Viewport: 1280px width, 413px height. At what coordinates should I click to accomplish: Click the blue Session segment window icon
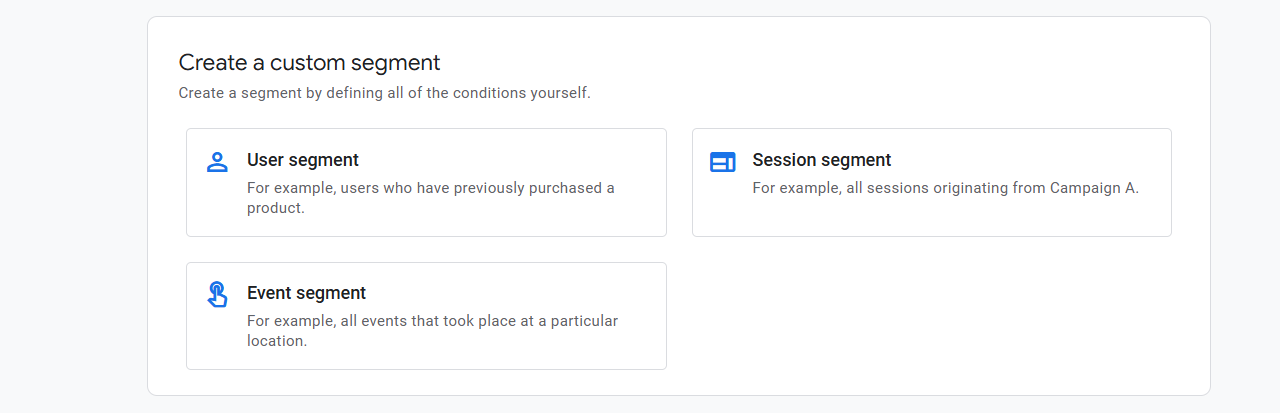click(x=722, y=162)
